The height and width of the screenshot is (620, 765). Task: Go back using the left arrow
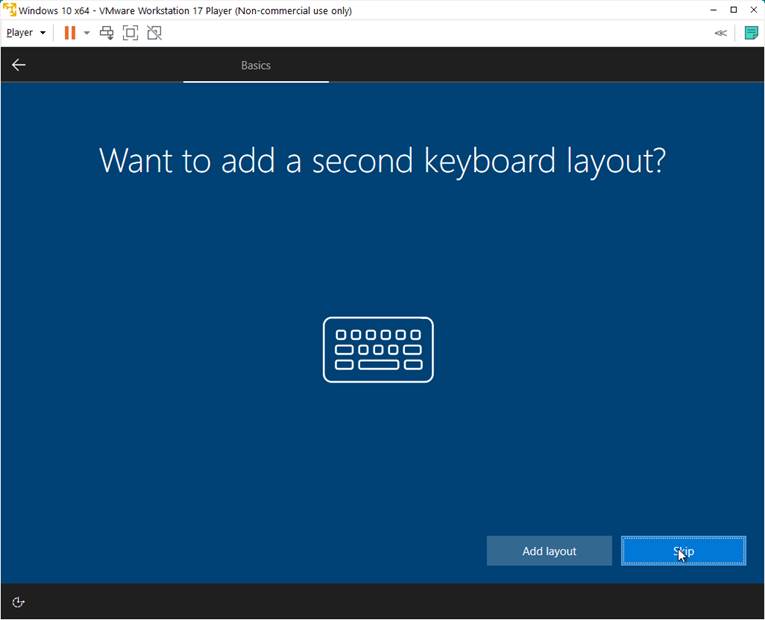click(x=18, y=65)
